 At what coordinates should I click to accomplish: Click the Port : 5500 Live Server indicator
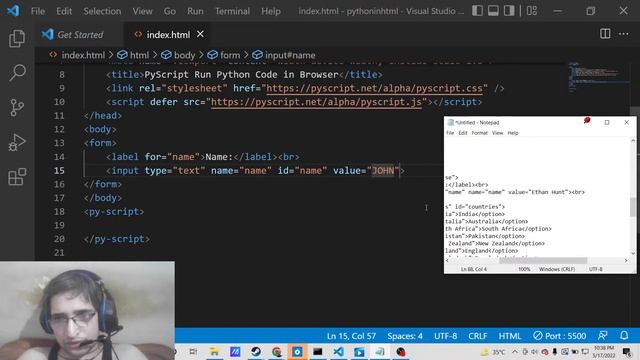(559, 336)
